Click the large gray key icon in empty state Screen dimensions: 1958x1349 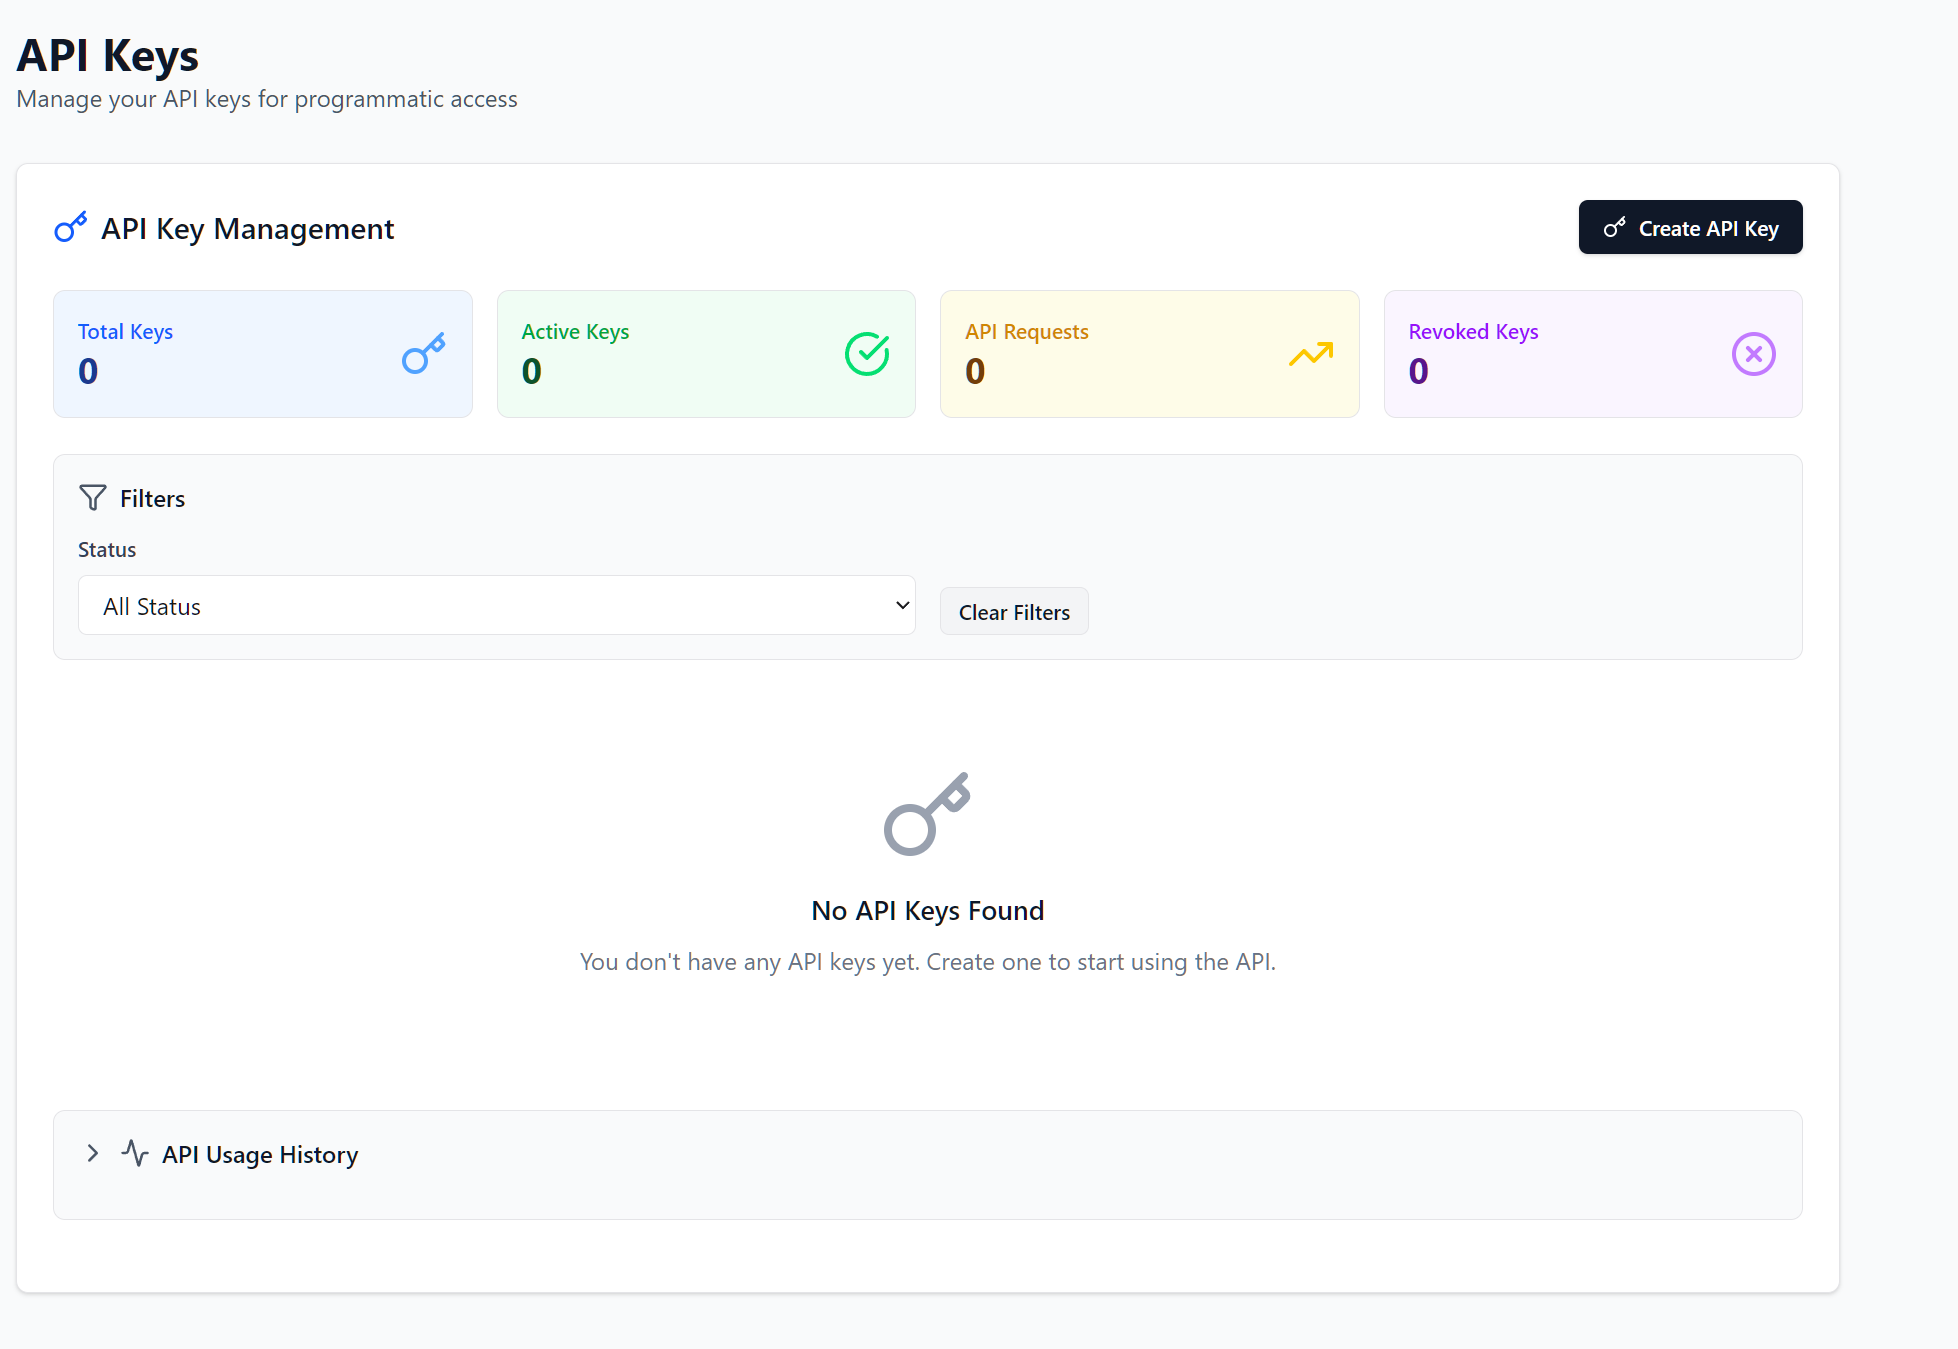click(926, 814)
